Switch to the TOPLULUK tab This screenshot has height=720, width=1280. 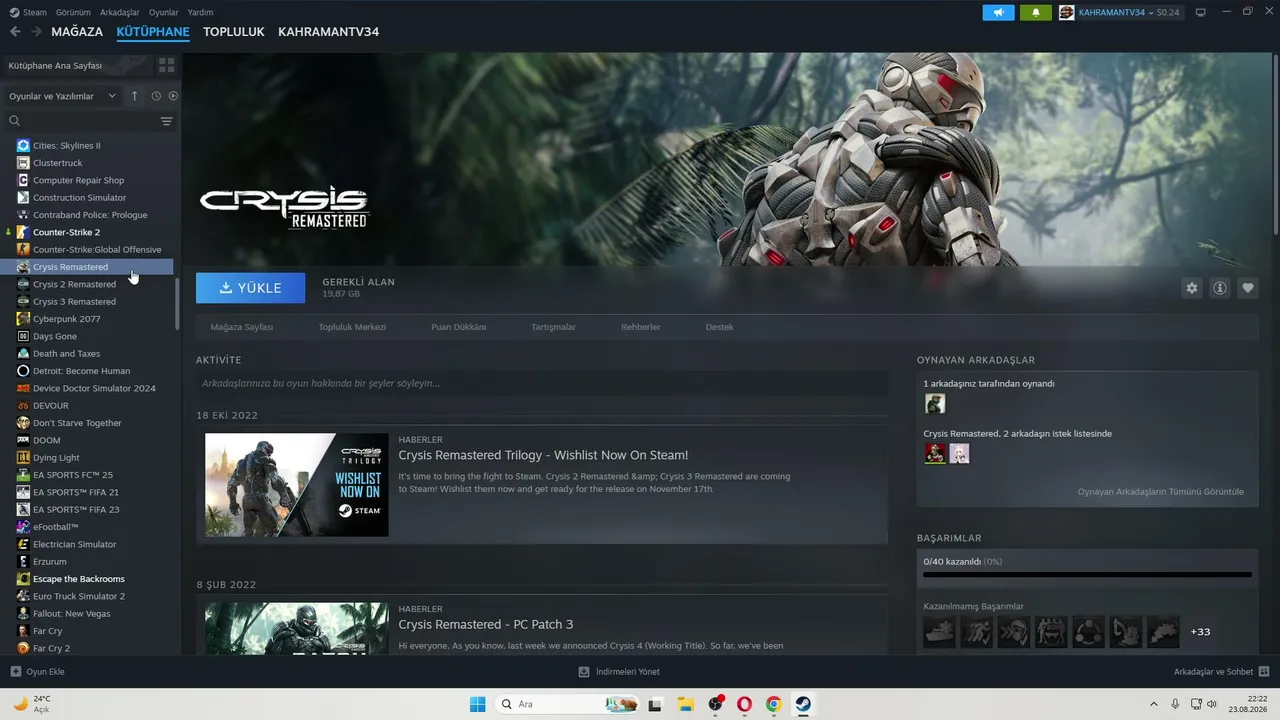[x=234, y=32]
